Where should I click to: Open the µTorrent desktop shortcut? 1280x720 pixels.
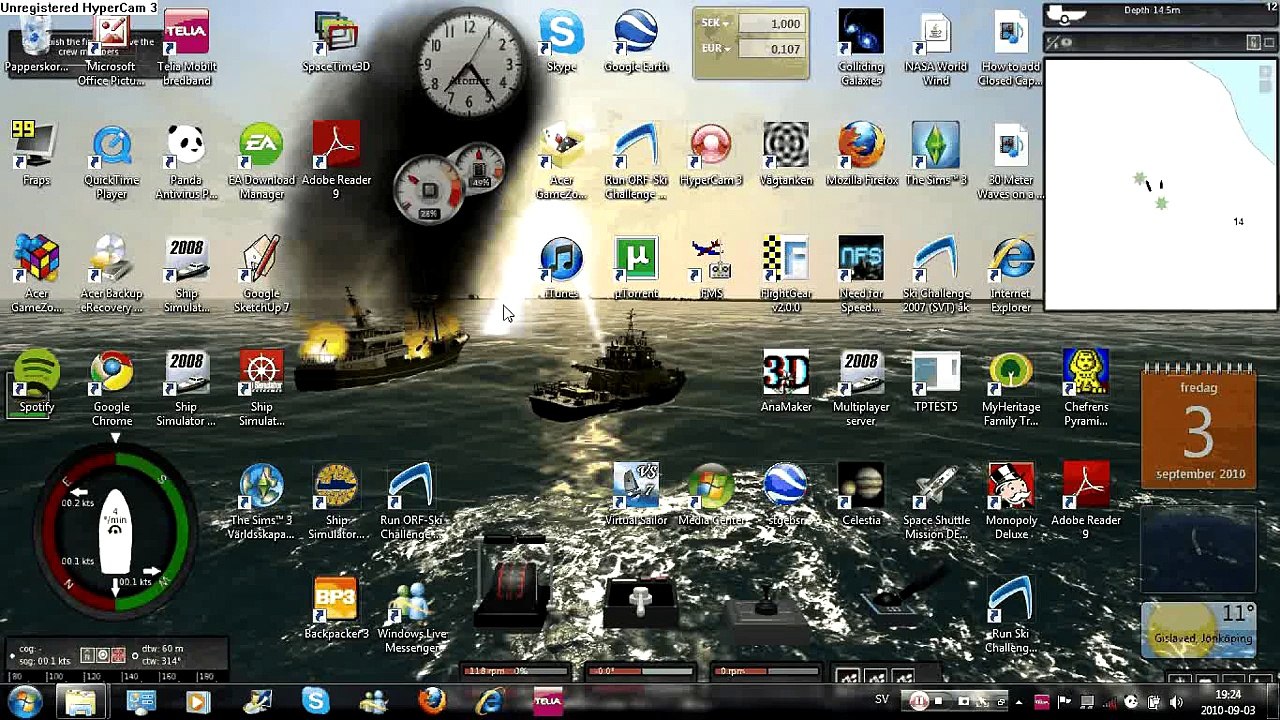pos(636,268)
